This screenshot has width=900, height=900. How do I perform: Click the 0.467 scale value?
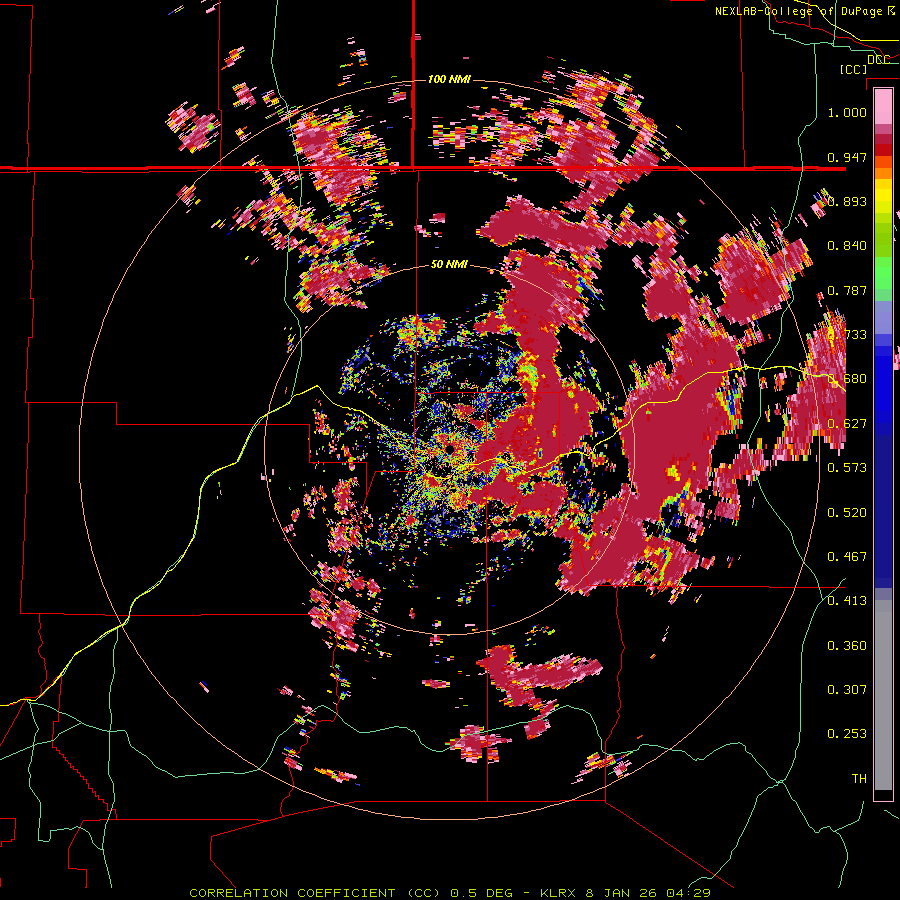point(847,556)
